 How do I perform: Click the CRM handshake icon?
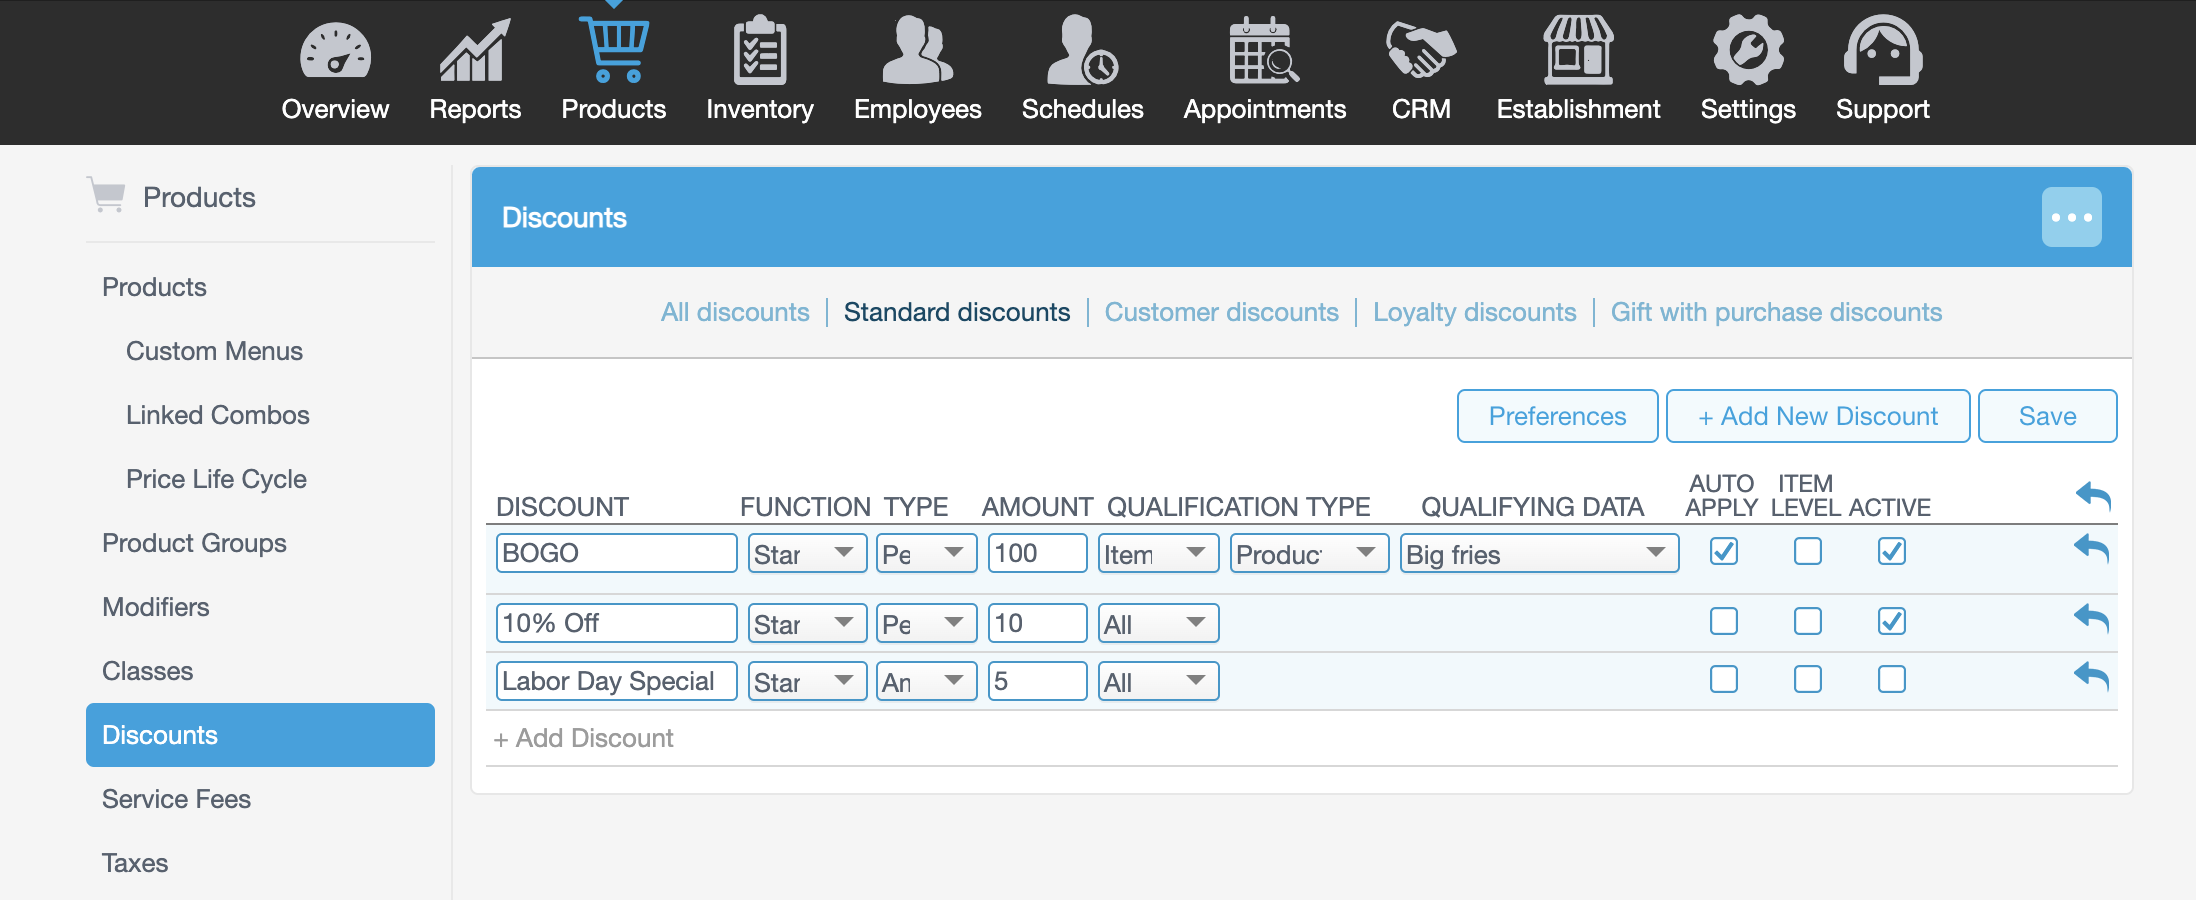[1421, 50]
